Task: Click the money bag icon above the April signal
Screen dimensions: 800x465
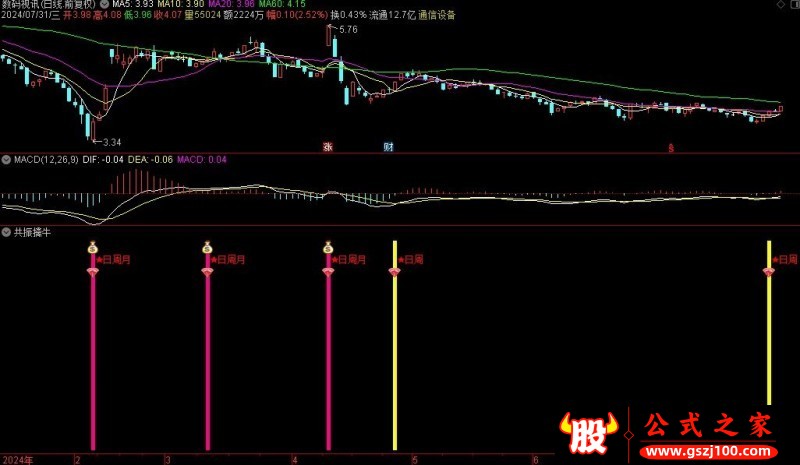Action: 328,247
